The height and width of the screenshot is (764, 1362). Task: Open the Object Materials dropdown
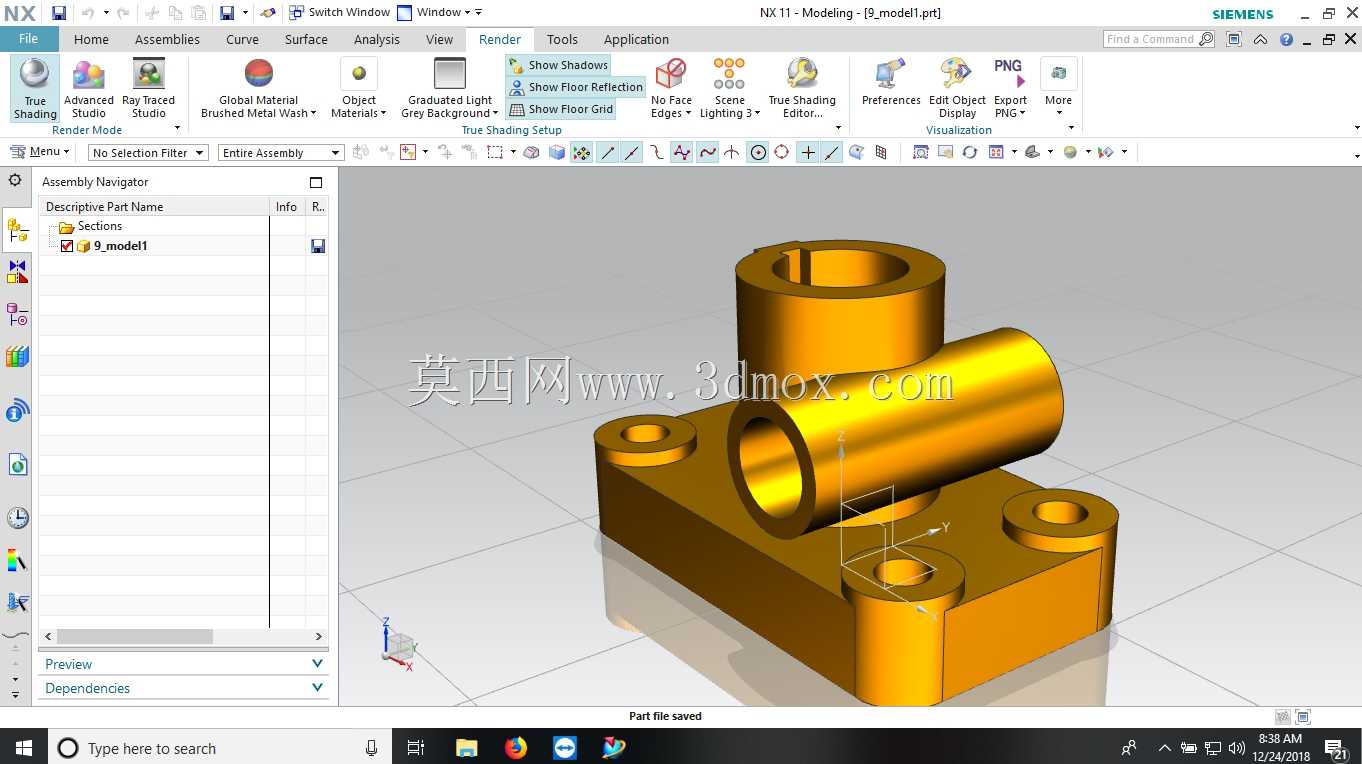point(359,88)
